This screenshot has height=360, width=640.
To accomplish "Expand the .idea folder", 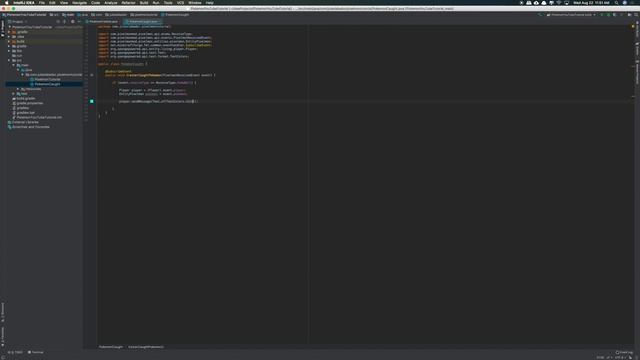I will tap(9, 37).
